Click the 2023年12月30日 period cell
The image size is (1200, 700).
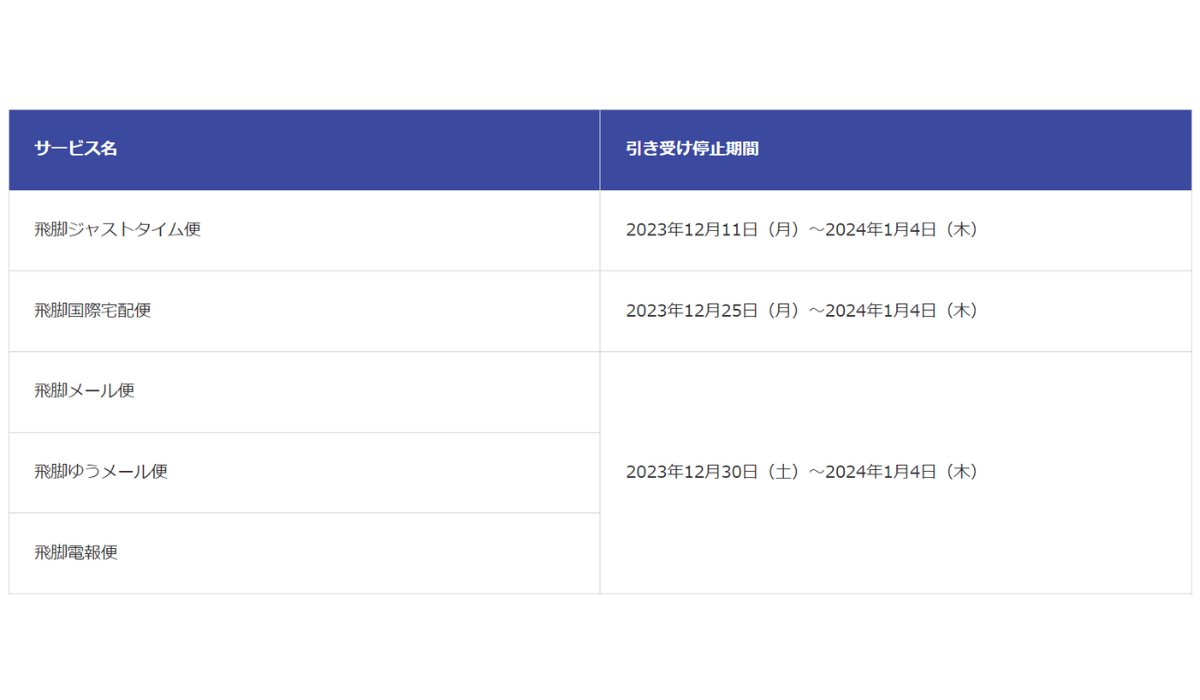(896, 473)
